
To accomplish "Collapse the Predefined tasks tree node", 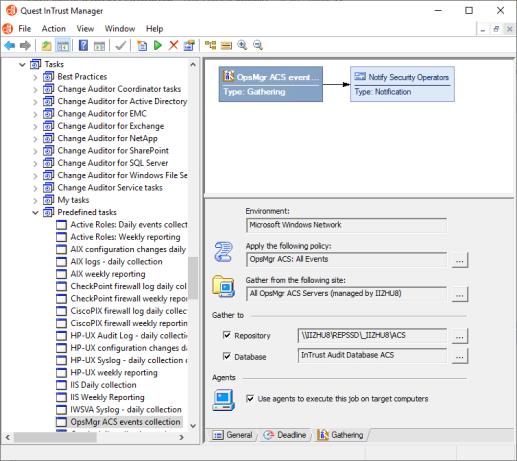I will (x=35, y=213).
